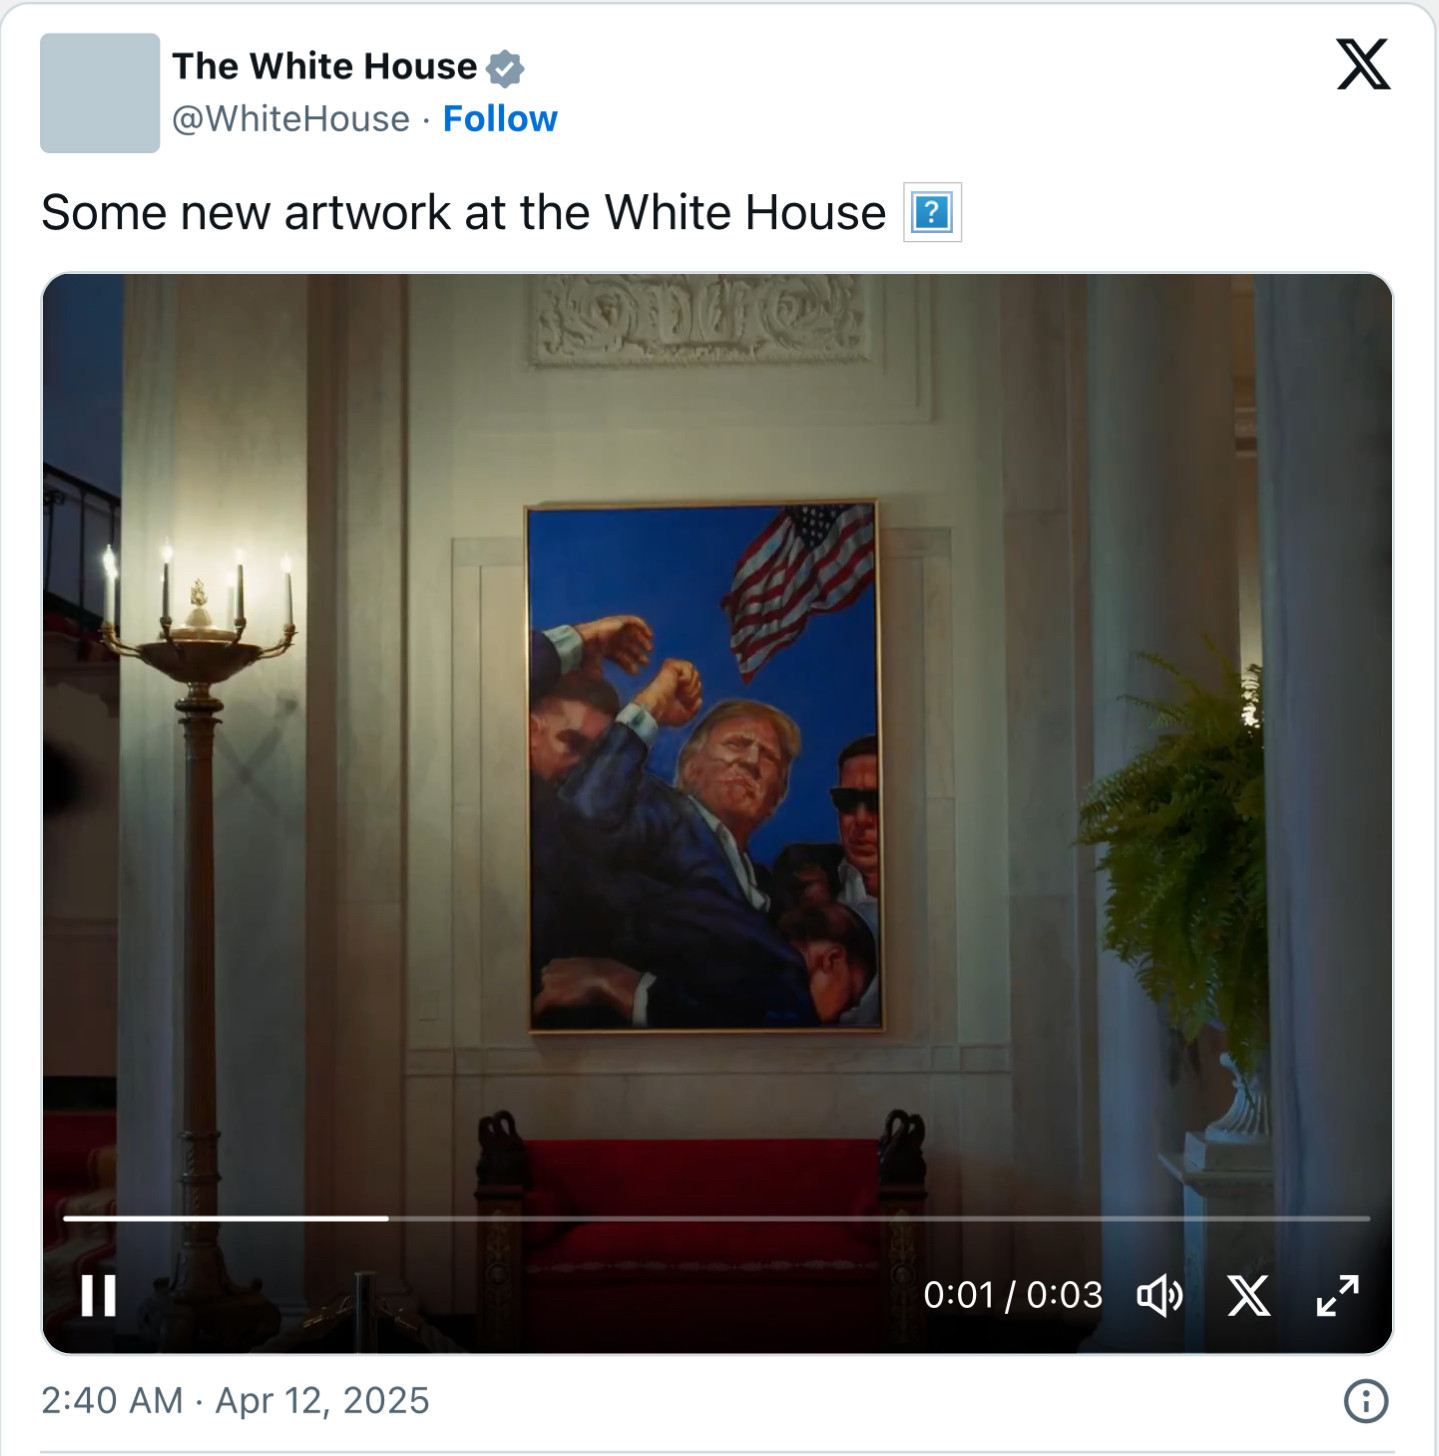Click the X logo in post header

pyautogui.click(x=1363, y=65)
